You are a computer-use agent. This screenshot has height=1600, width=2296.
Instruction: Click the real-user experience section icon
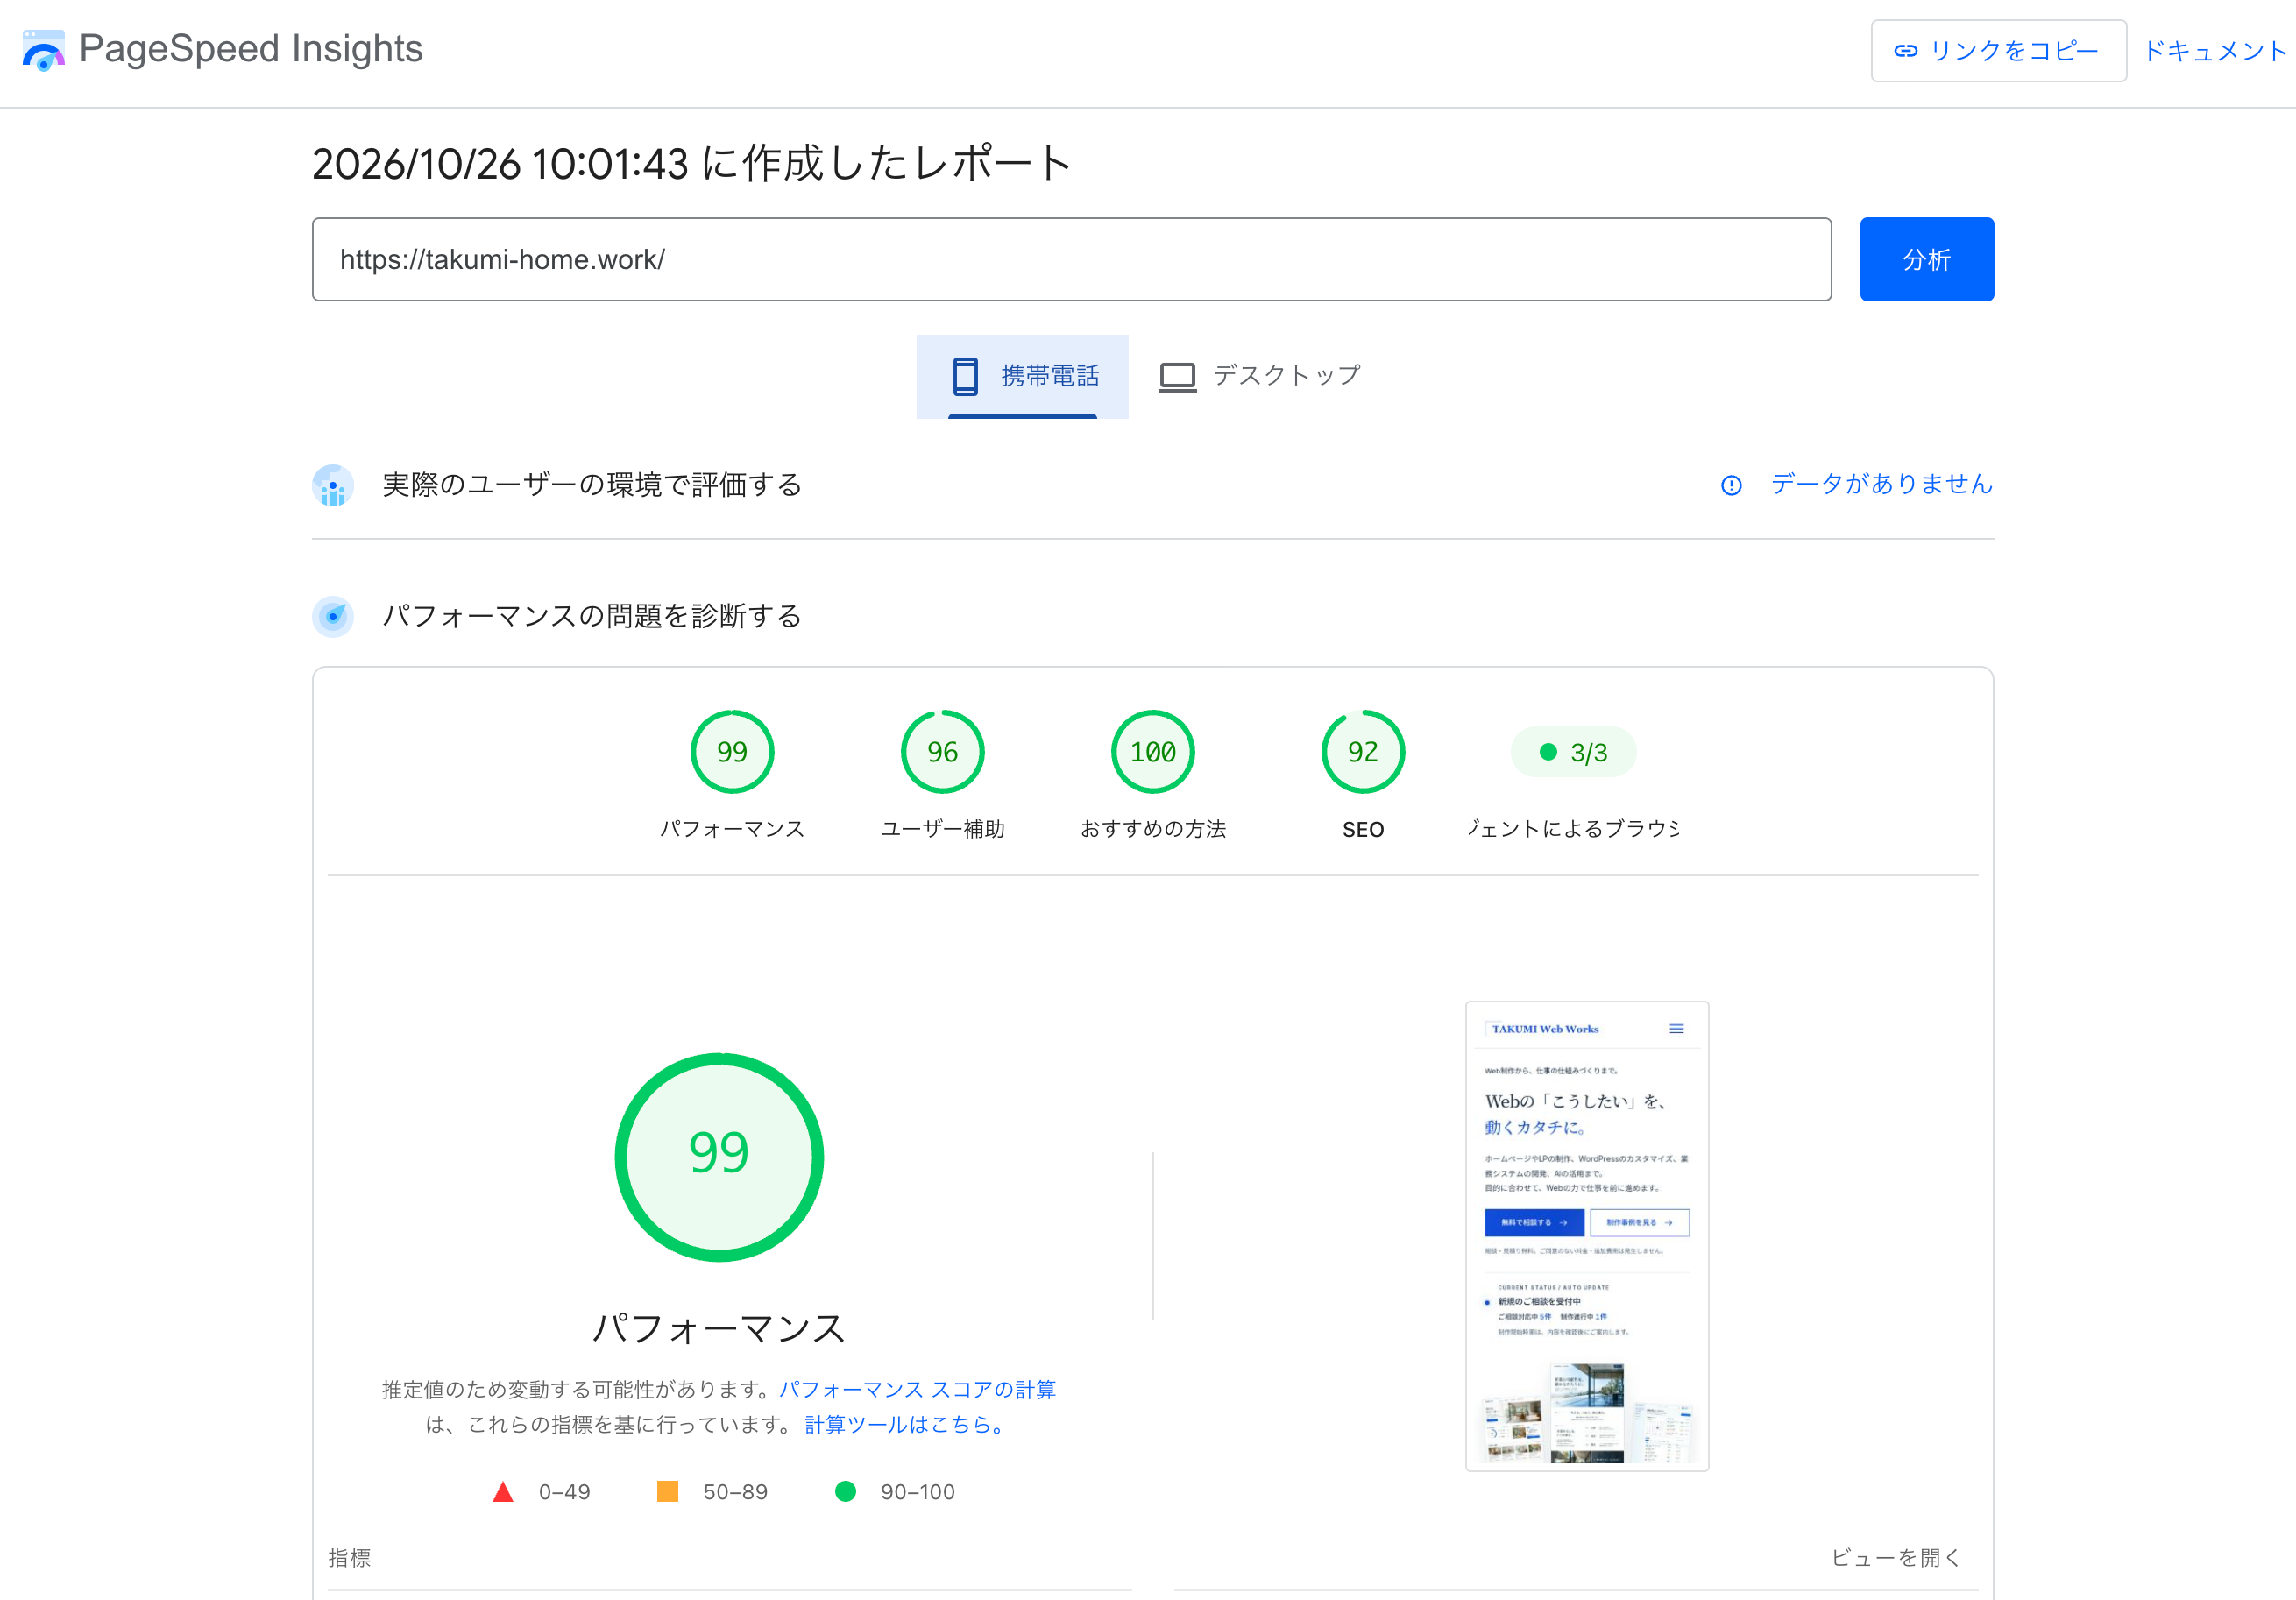click(333, 486)
